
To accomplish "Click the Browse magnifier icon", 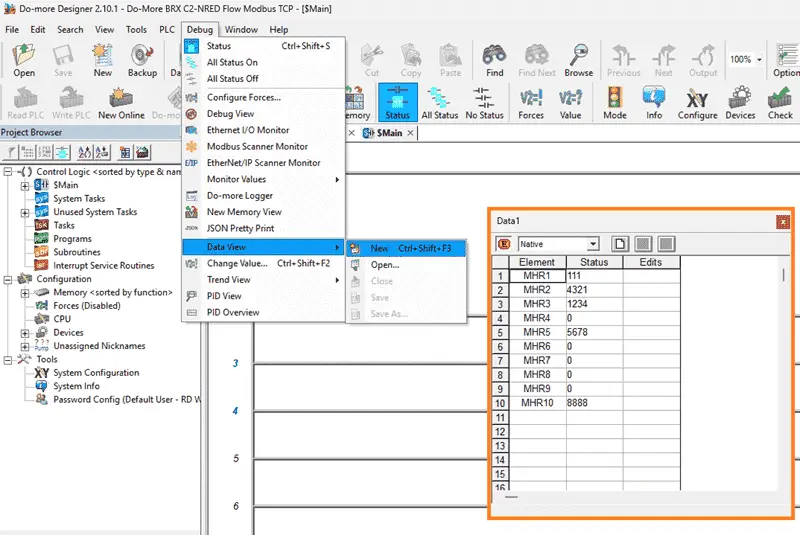I will (x=579, y=60).
